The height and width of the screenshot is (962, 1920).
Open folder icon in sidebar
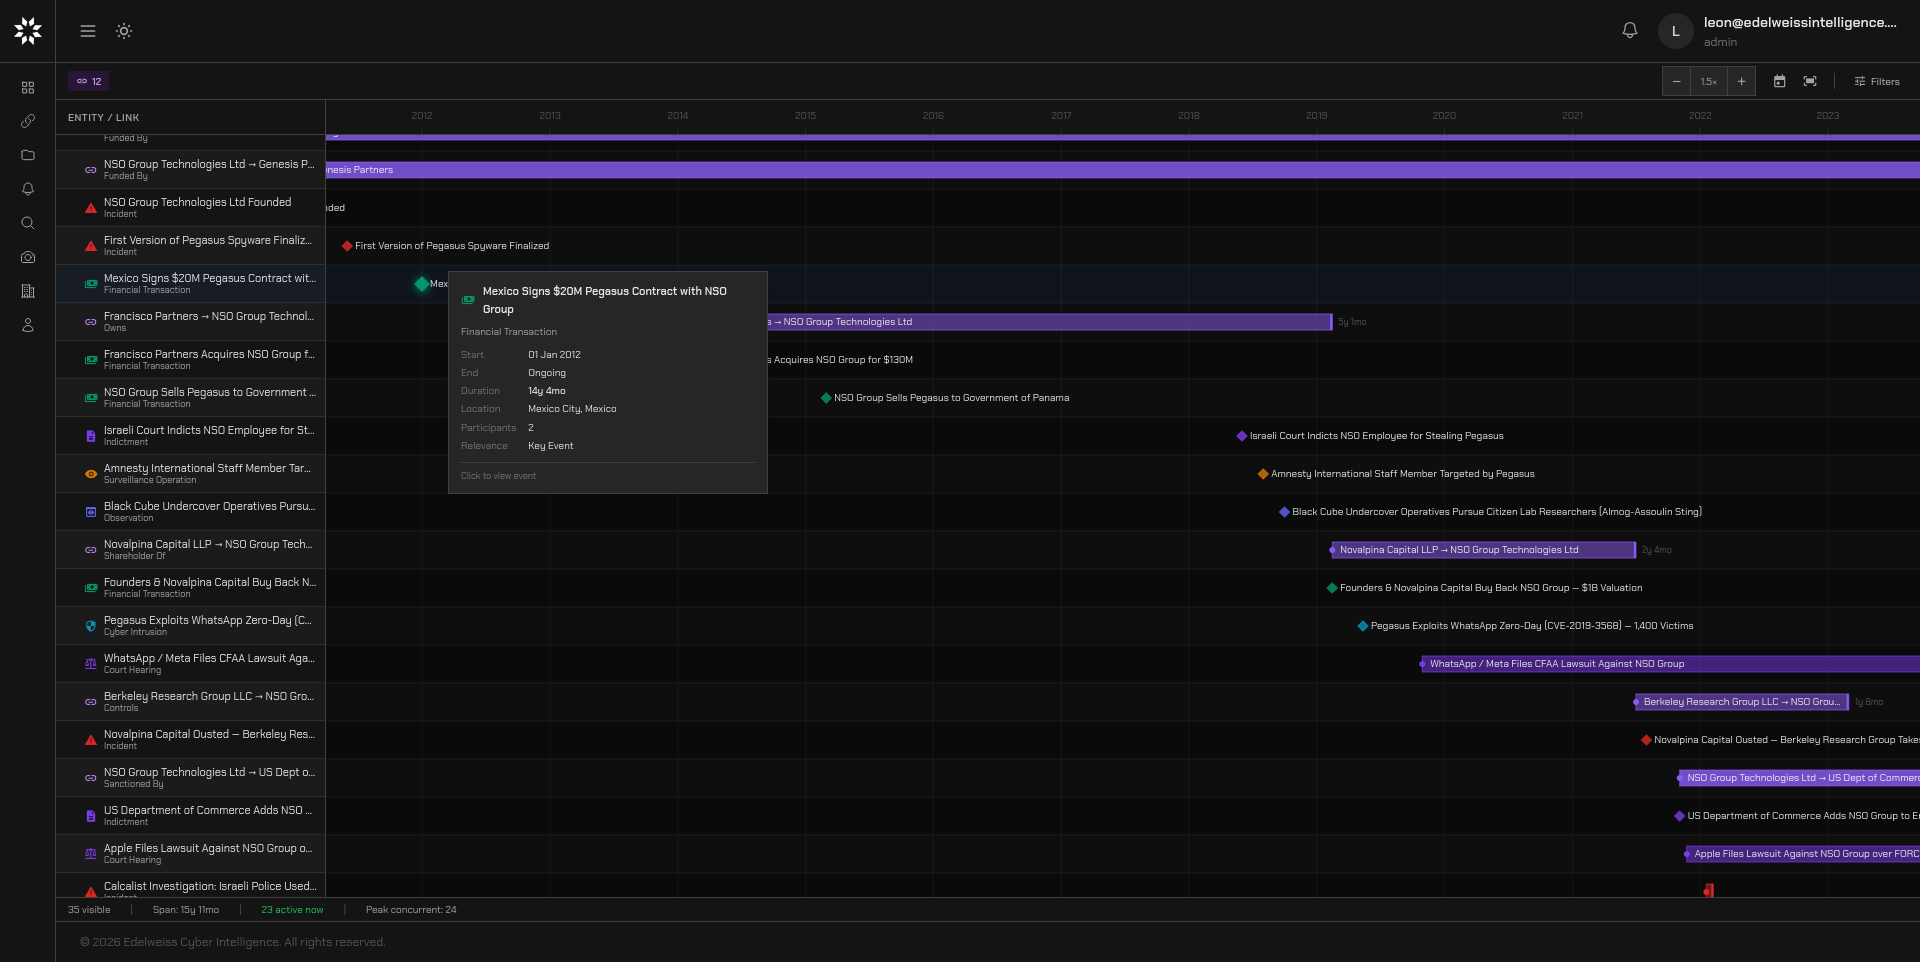point(28,155)
